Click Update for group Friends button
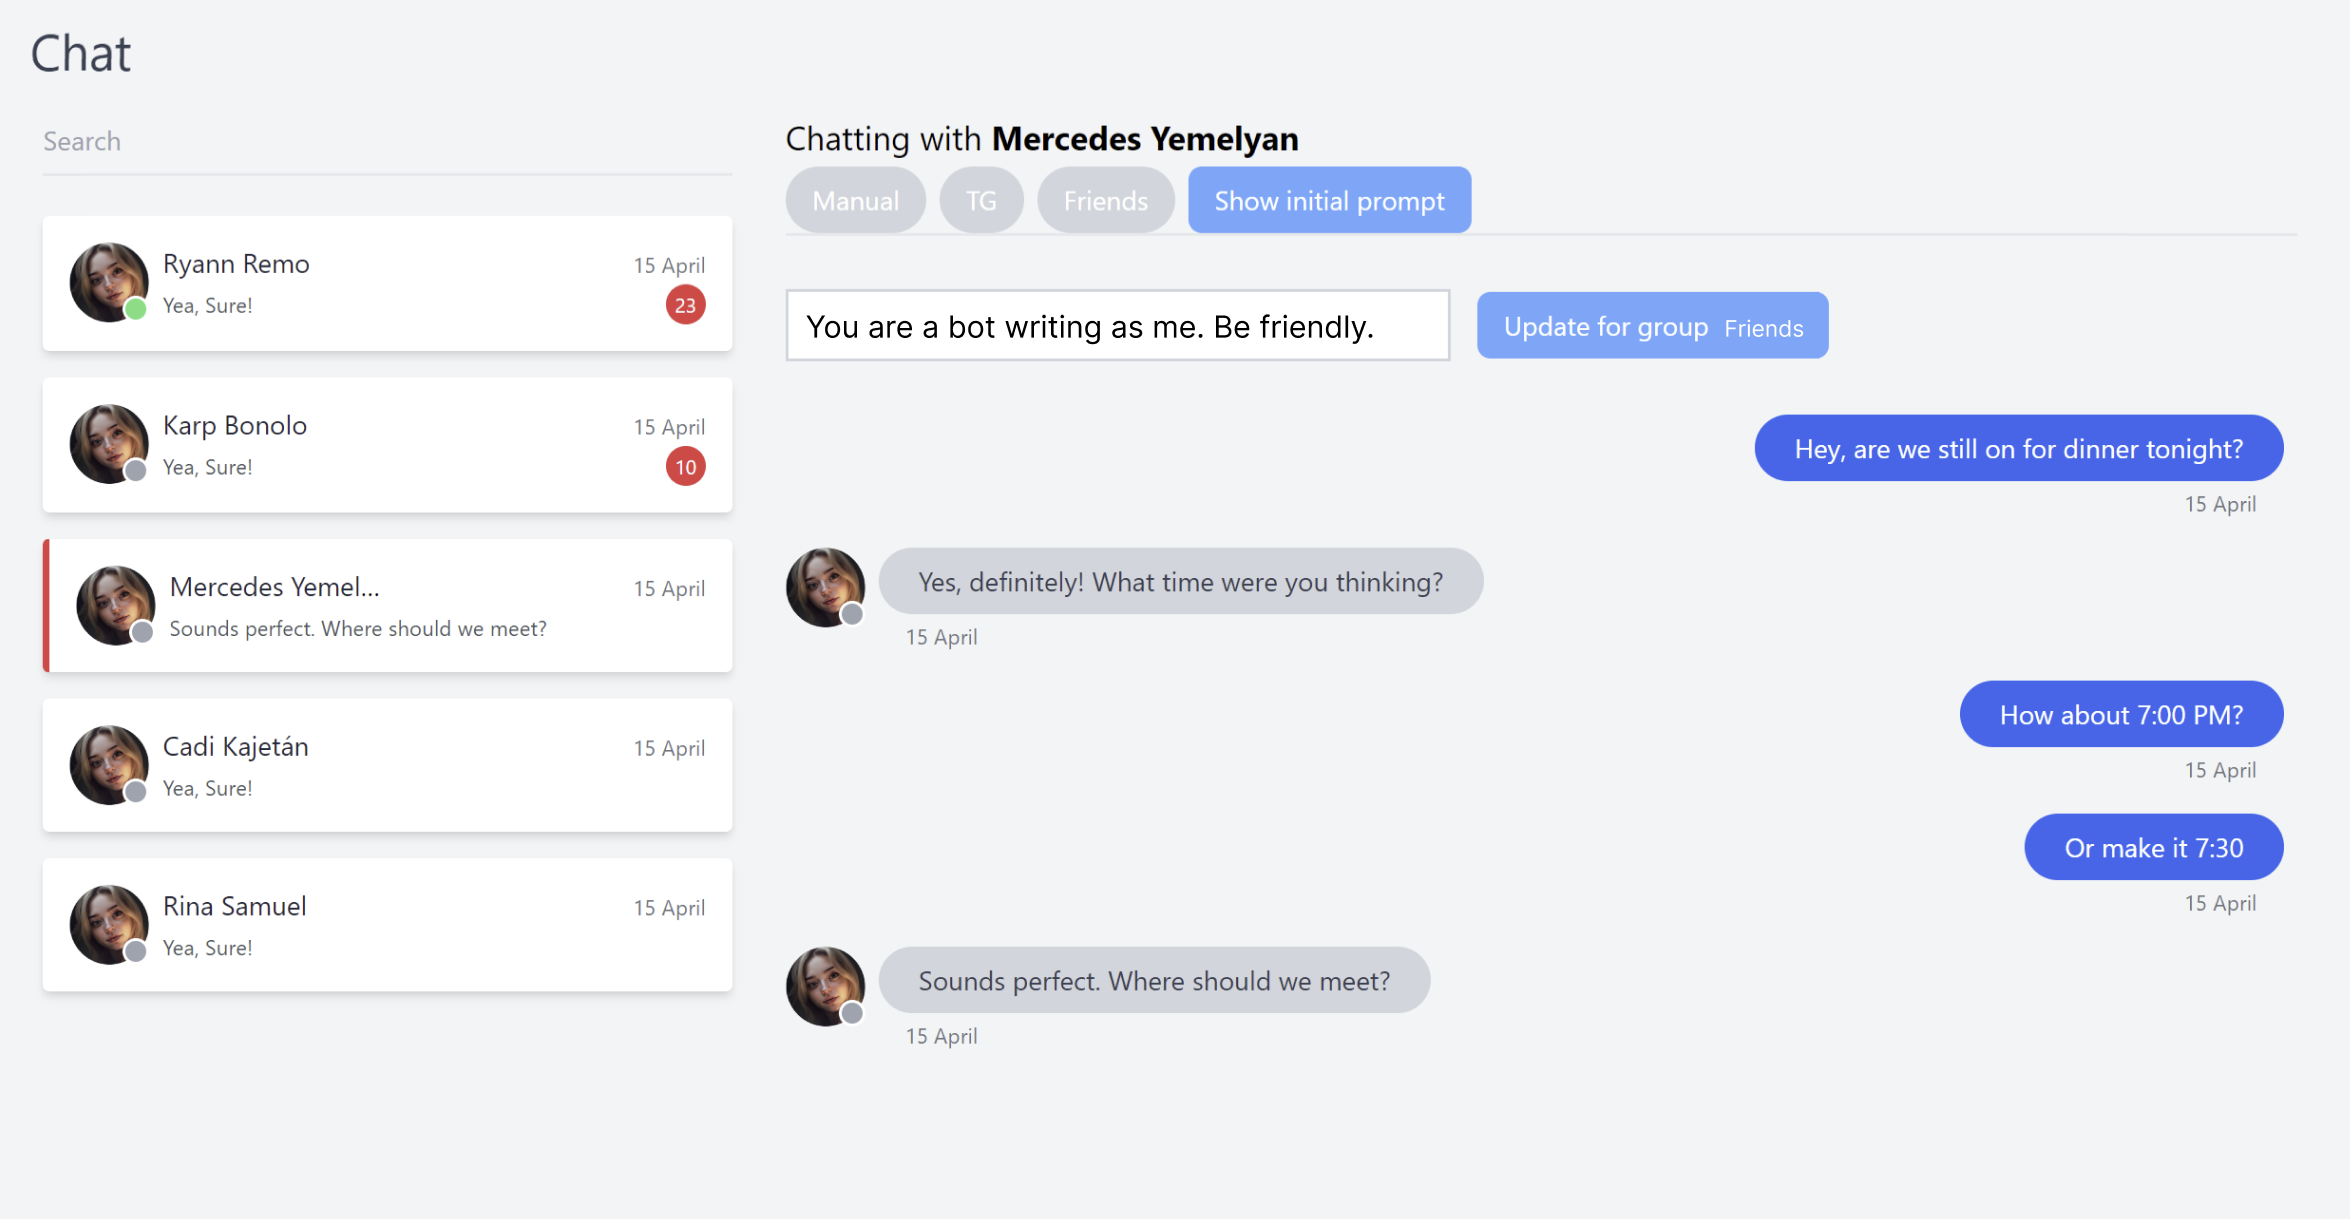2350x1219 pixels. click(x=1652, y=326)
